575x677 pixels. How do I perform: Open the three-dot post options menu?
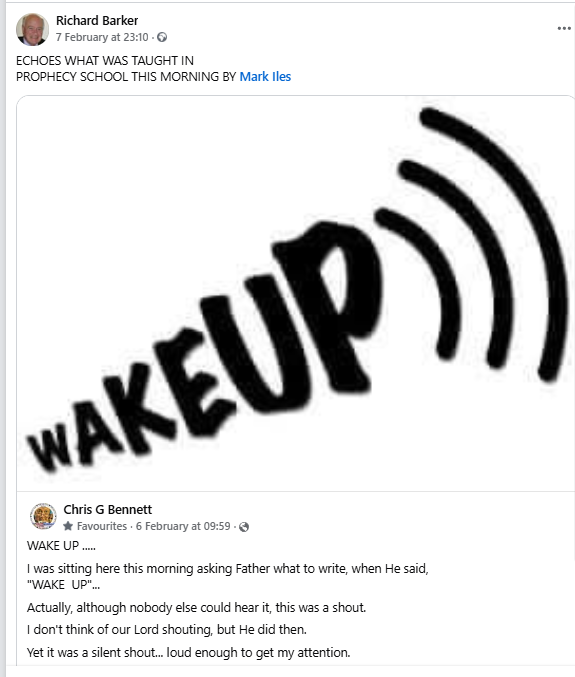click(564, 28)
